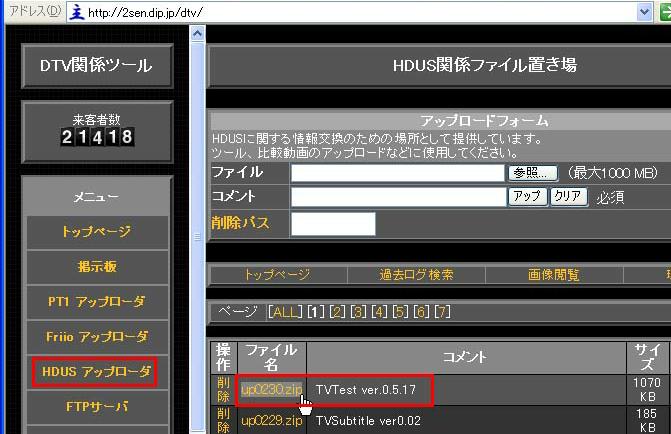Click the ファイル path input field
Viewport: 671px width, 434px height.
(x=398, y=173)
